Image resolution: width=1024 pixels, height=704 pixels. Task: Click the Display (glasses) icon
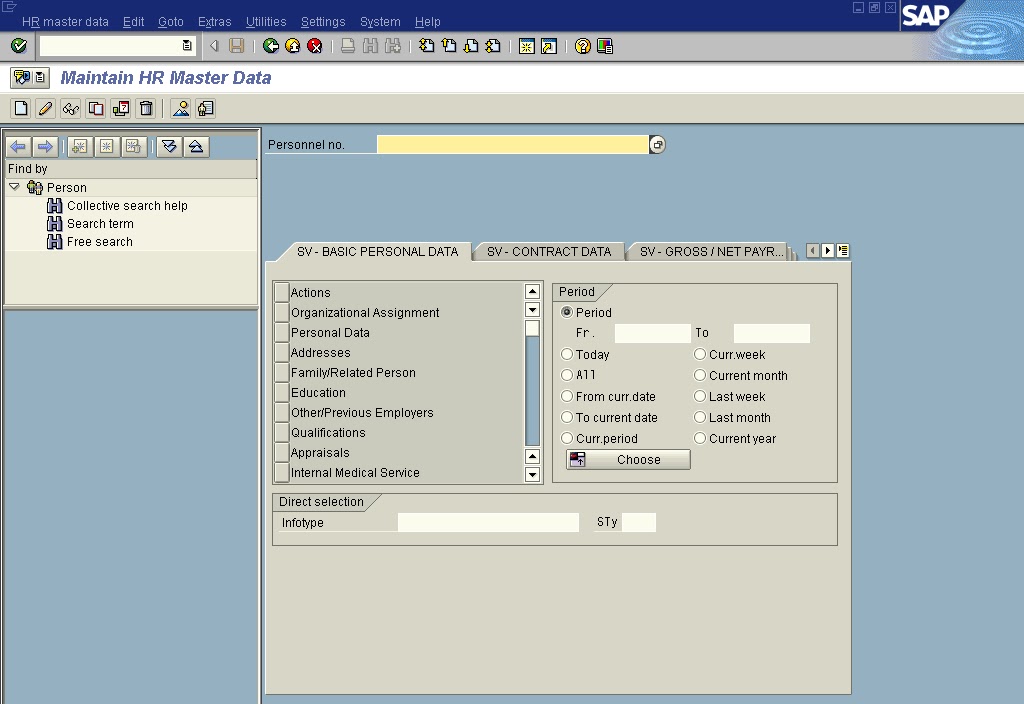pyautogui.click(x=69, y=108)
